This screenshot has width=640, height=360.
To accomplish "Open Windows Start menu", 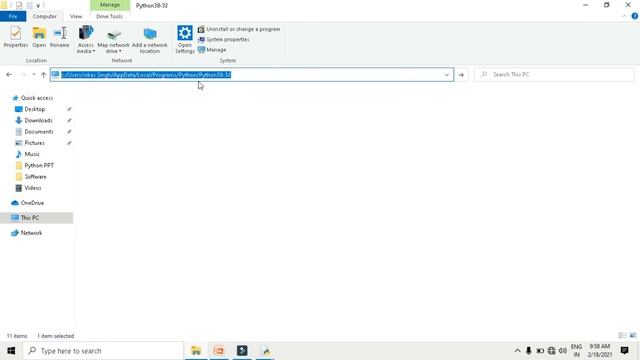I will coord(11,351).
